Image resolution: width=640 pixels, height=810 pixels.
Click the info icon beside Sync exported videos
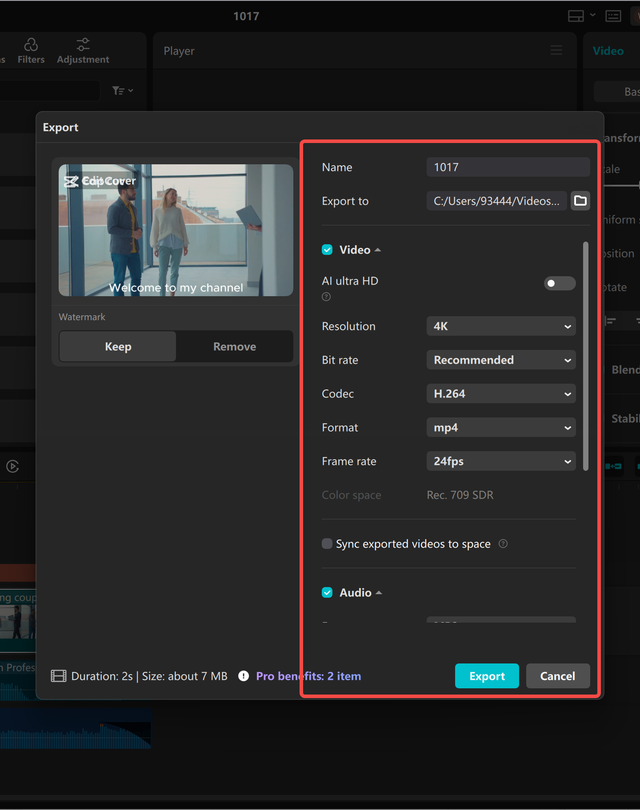[503, 544]
